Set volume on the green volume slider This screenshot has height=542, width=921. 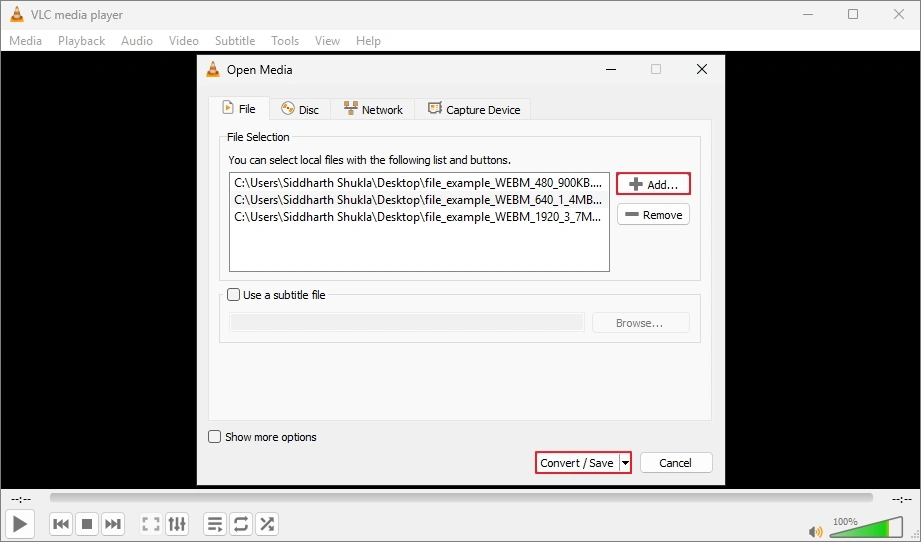866,527
